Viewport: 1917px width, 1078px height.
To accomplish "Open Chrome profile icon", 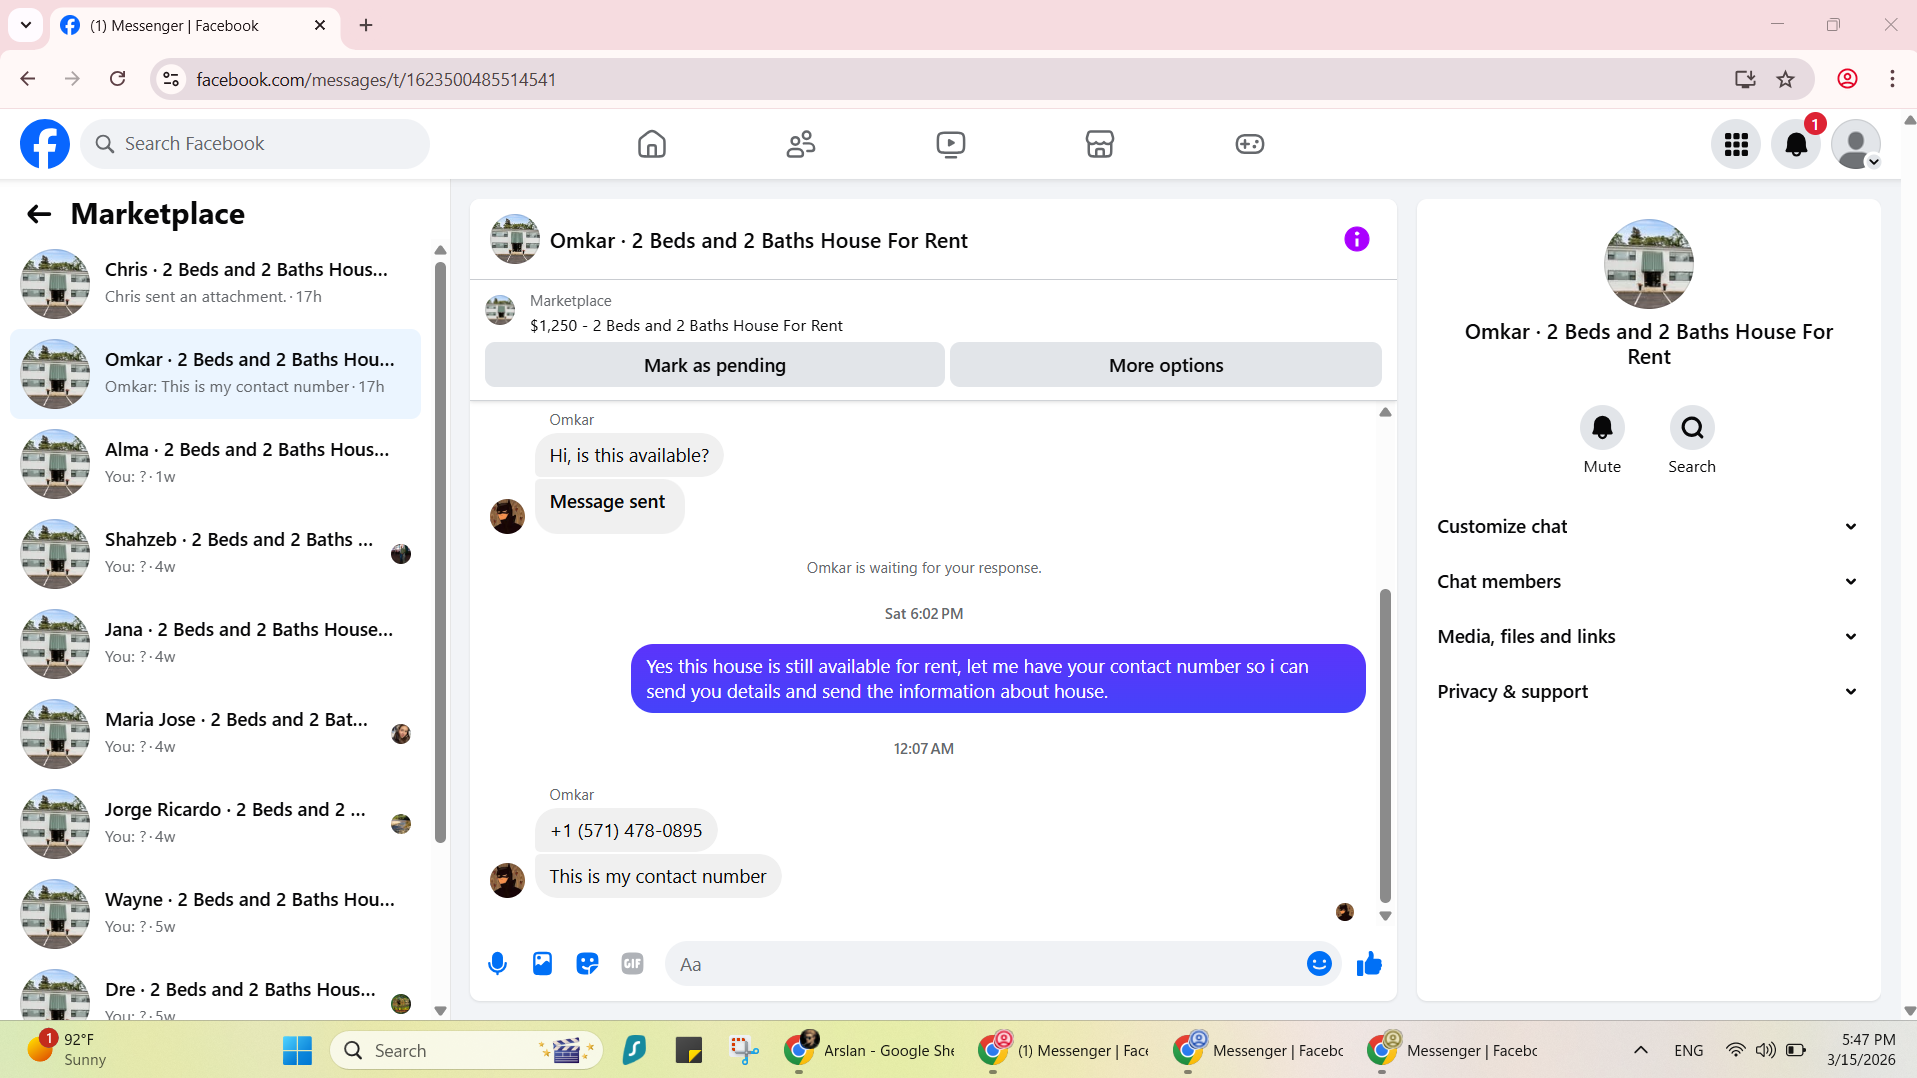I will [x=1847, y=79].
